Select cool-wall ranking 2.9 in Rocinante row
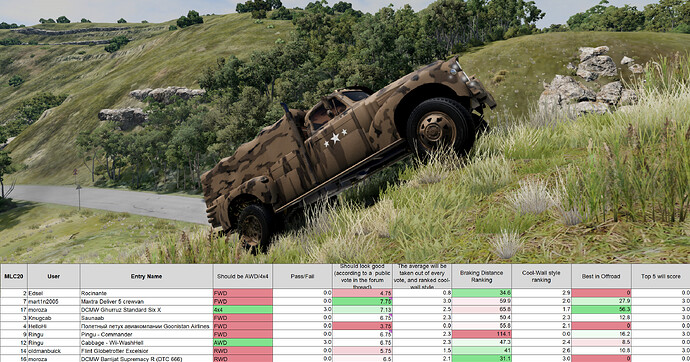Viewport: 690px width, 362px height. 541,293
